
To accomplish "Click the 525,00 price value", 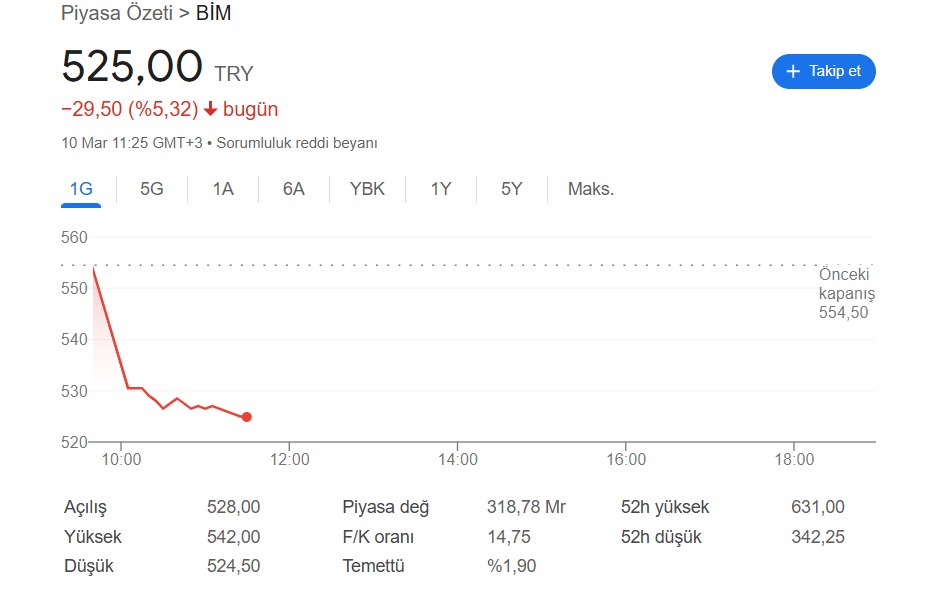I will (x=132, y=67).
